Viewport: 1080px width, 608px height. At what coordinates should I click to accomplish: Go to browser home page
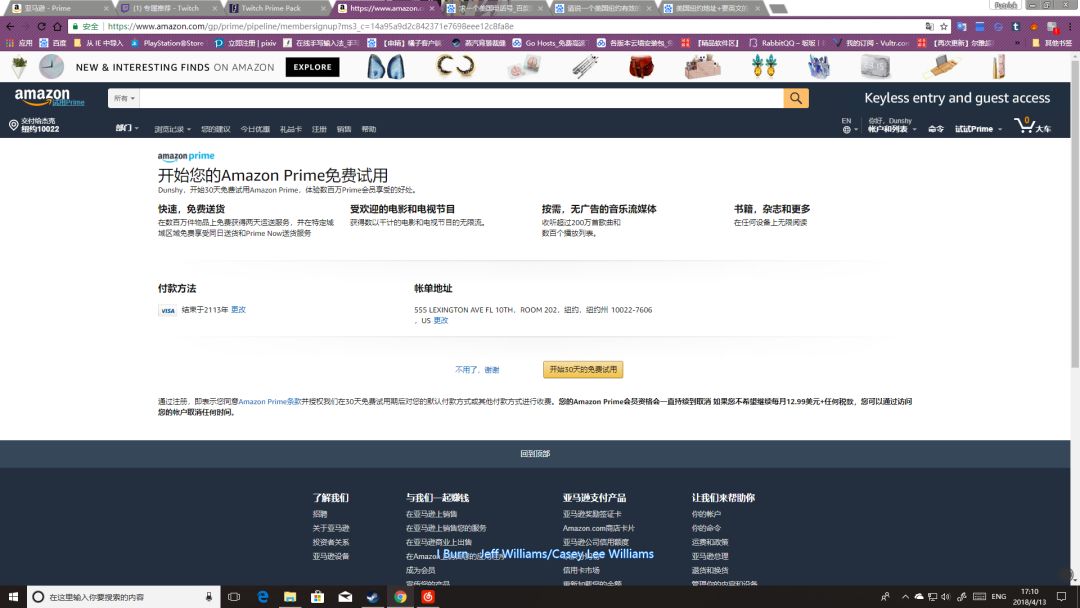57,26
